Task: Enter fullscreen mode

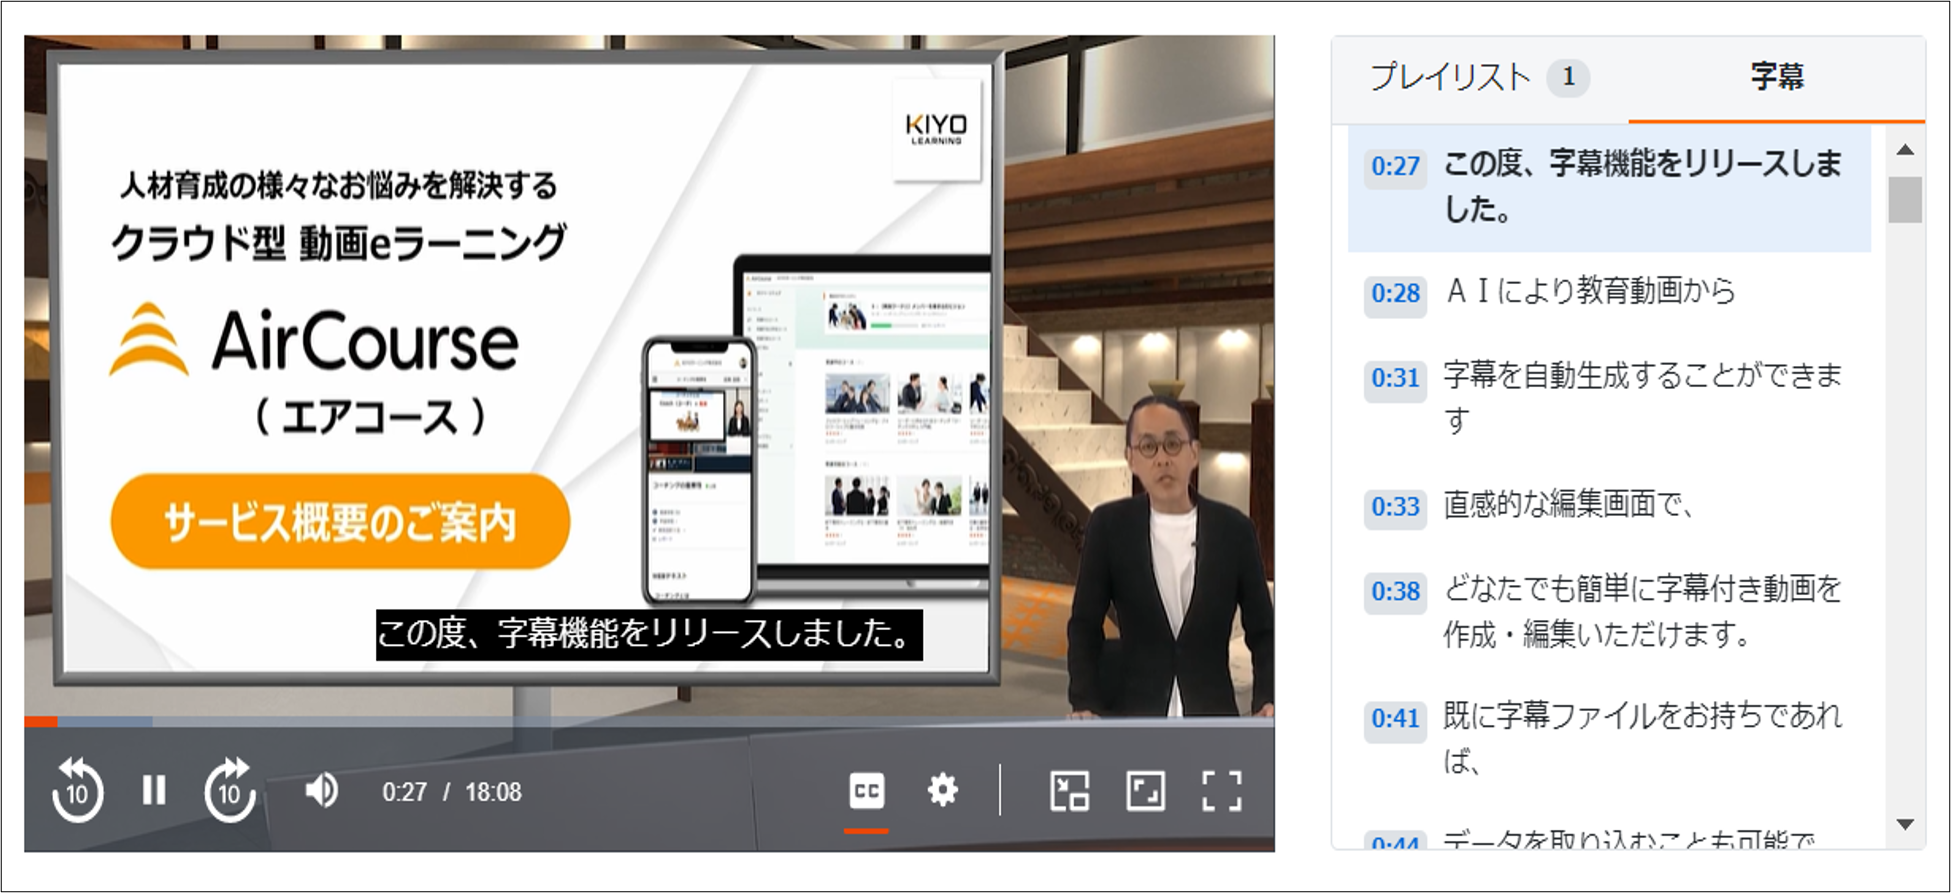Action: (x=1221, y=791)
